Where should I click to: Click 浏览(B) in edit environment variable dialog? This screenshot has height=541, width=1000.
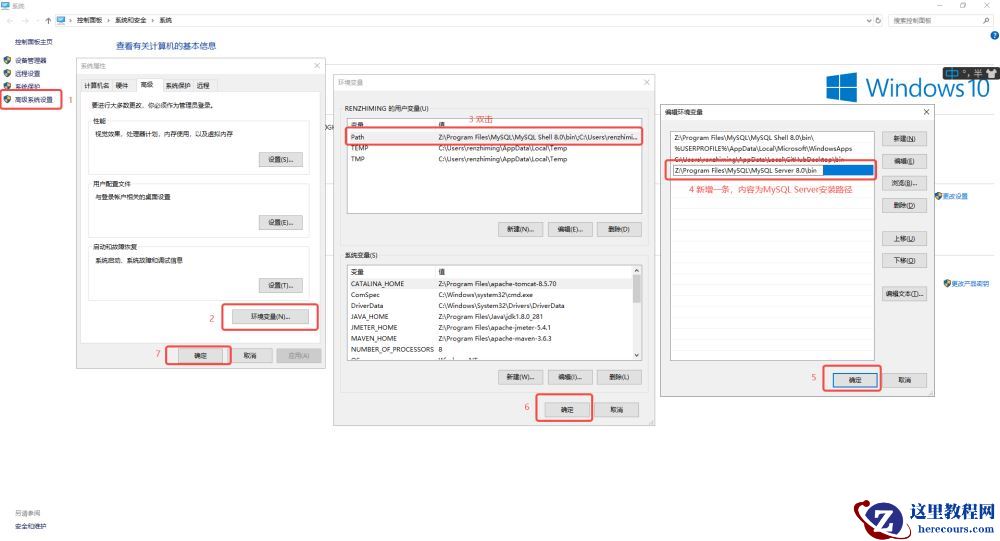(x=904, y=183)
